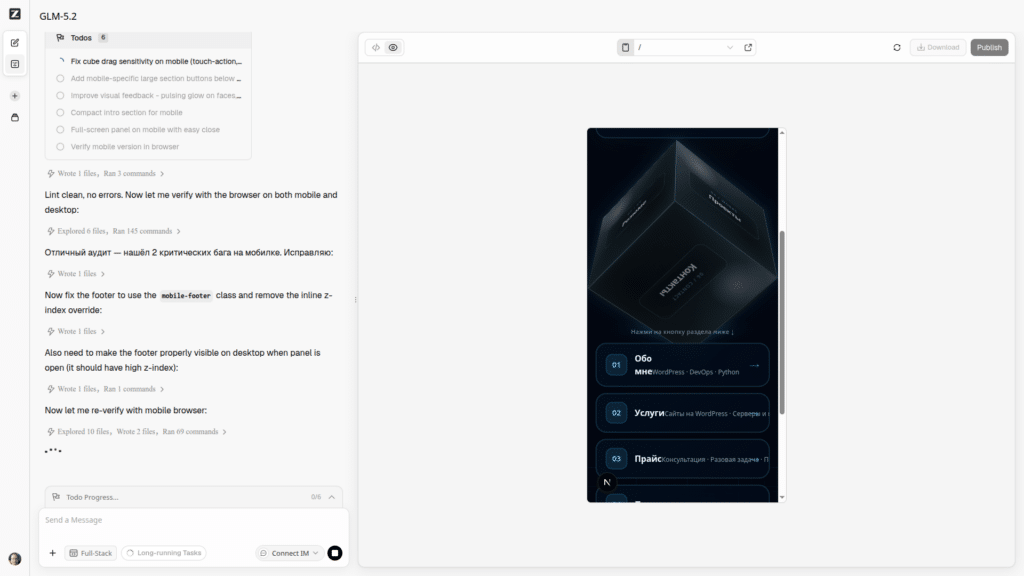Image resolution: width=1024 pixels, height=576 pixels.
Task: Click the Todos flag icon
Action: coord(60,38)
